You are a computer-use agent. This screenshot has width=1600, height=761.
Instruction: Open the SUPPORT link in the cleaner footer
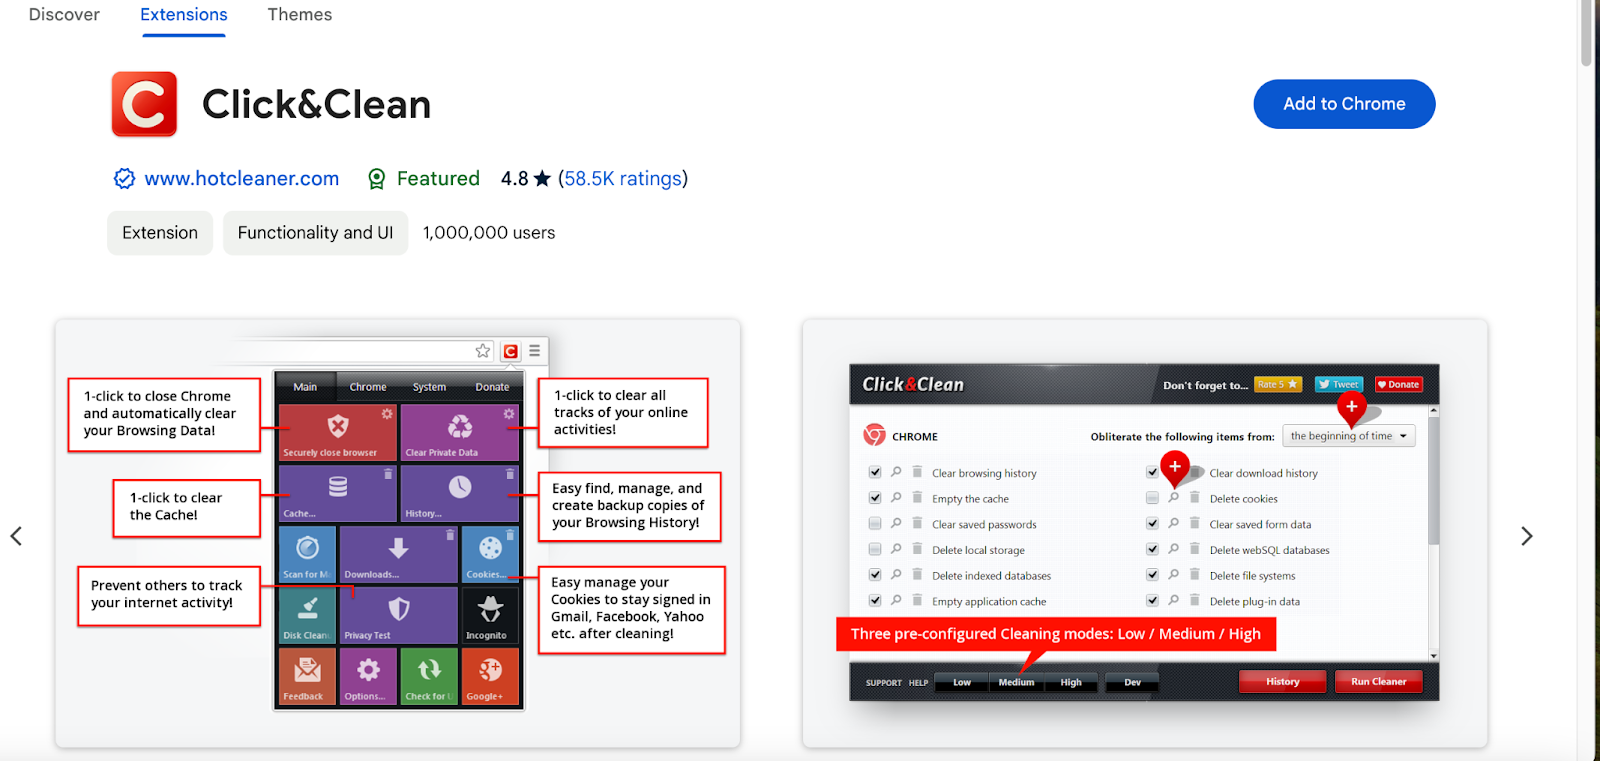click(x=884, y=683)
